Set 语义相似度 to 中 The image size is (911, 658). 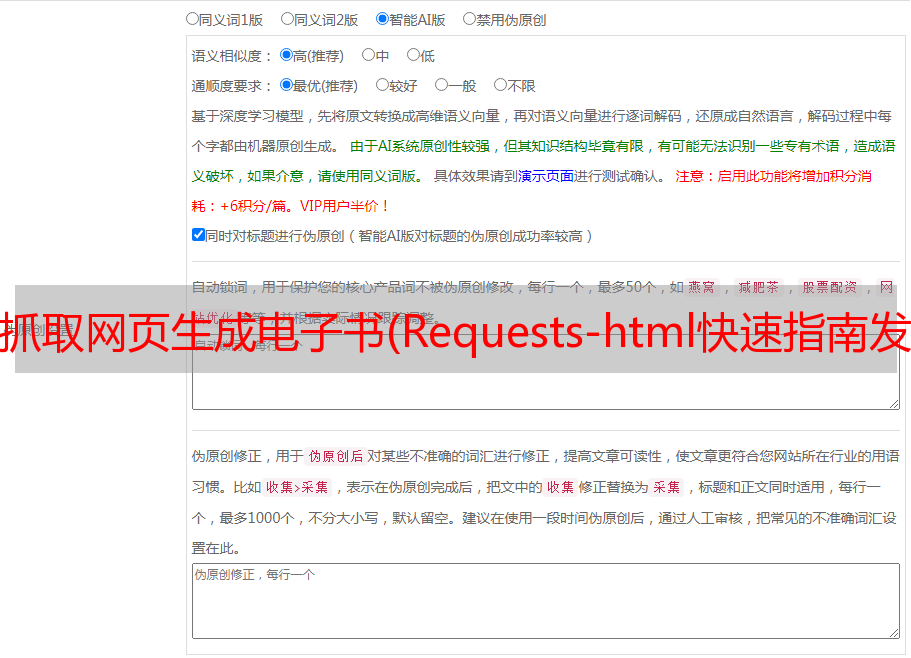tap(368, 55)
